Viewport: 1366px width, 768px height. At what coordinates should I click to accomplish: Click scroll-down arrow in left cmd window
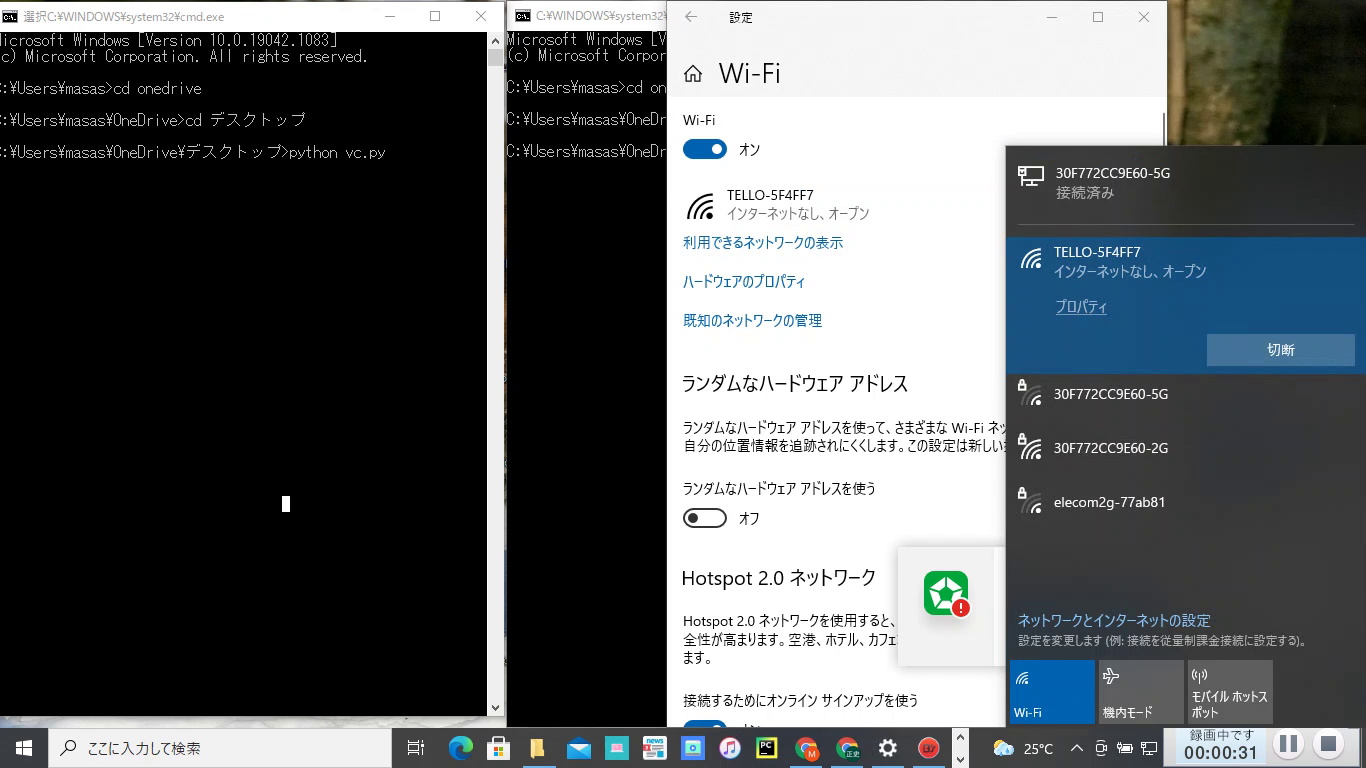[x=495, y=707]
